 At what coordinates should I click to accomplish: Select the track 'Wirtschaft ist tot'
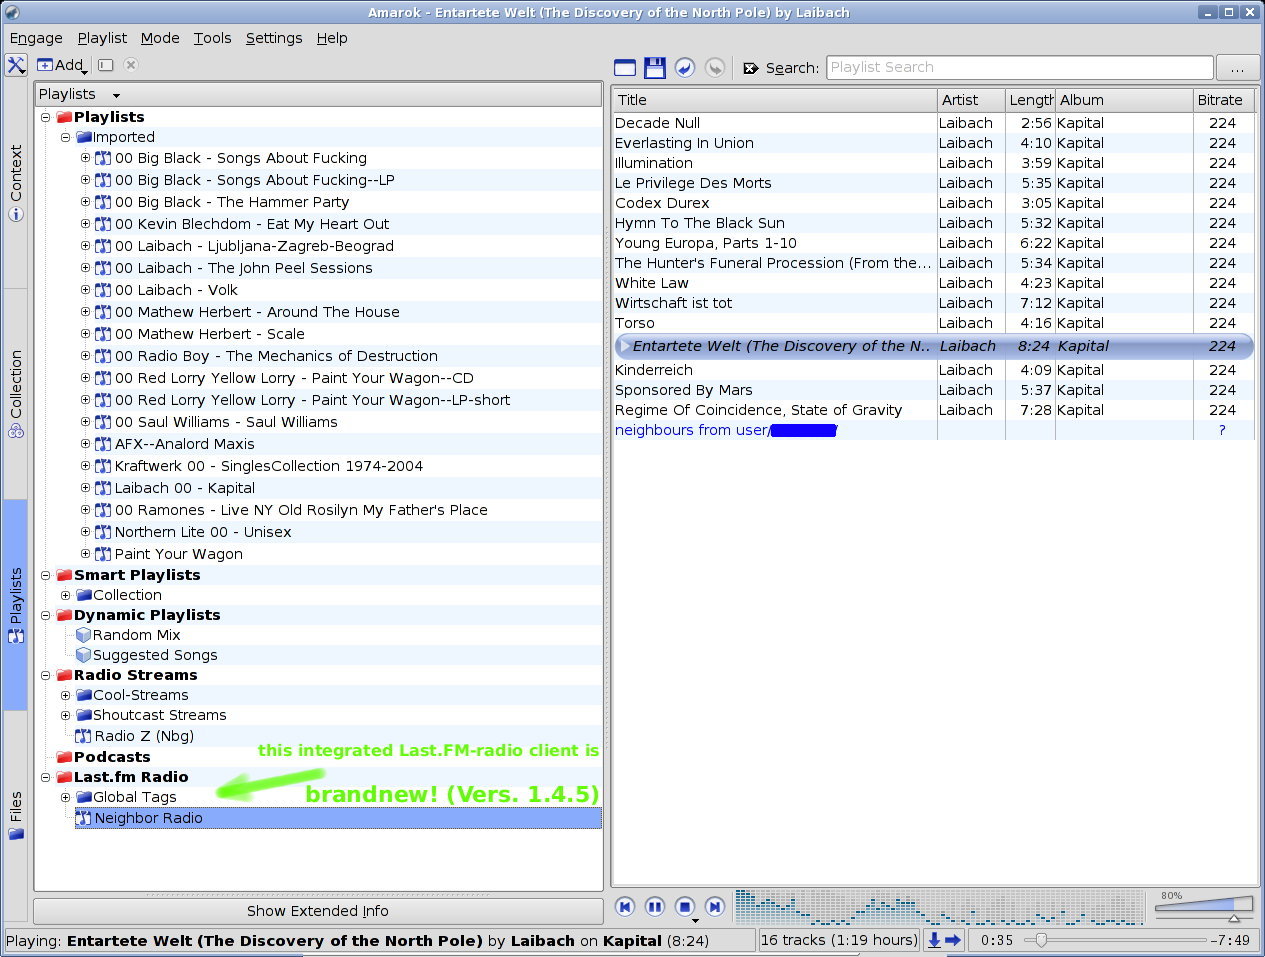tap(935, 303)
